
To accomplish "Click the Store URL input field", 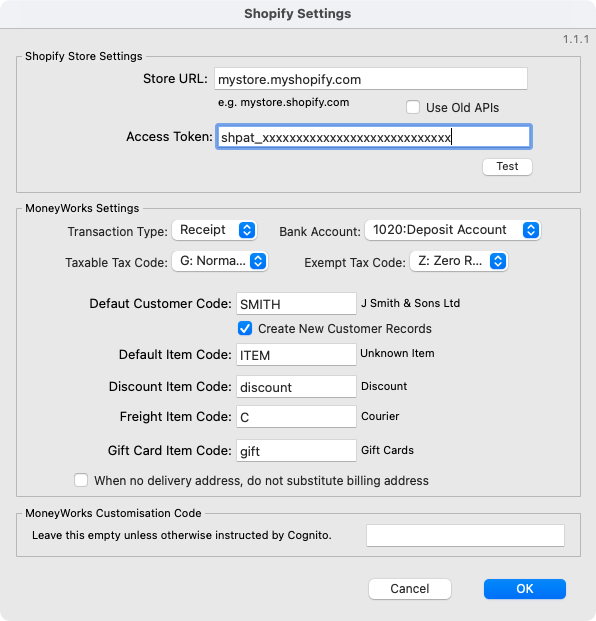I will pyautogui.click(x=371, y=79).
